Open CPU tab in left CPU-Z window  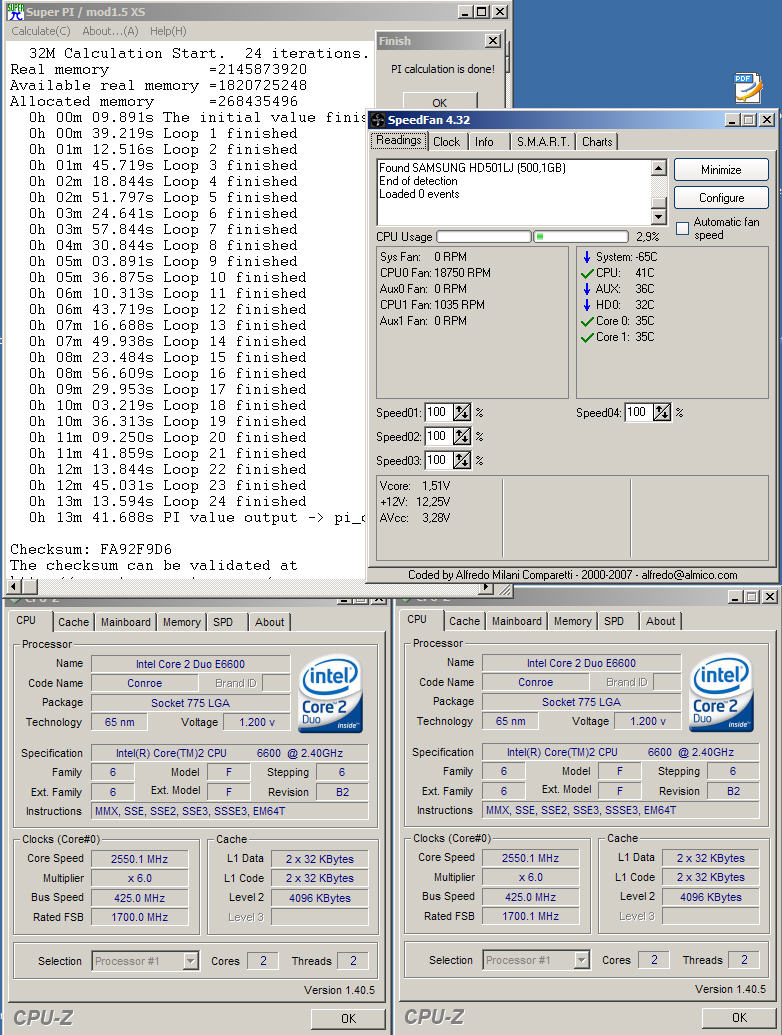click(x=26, y=620)
